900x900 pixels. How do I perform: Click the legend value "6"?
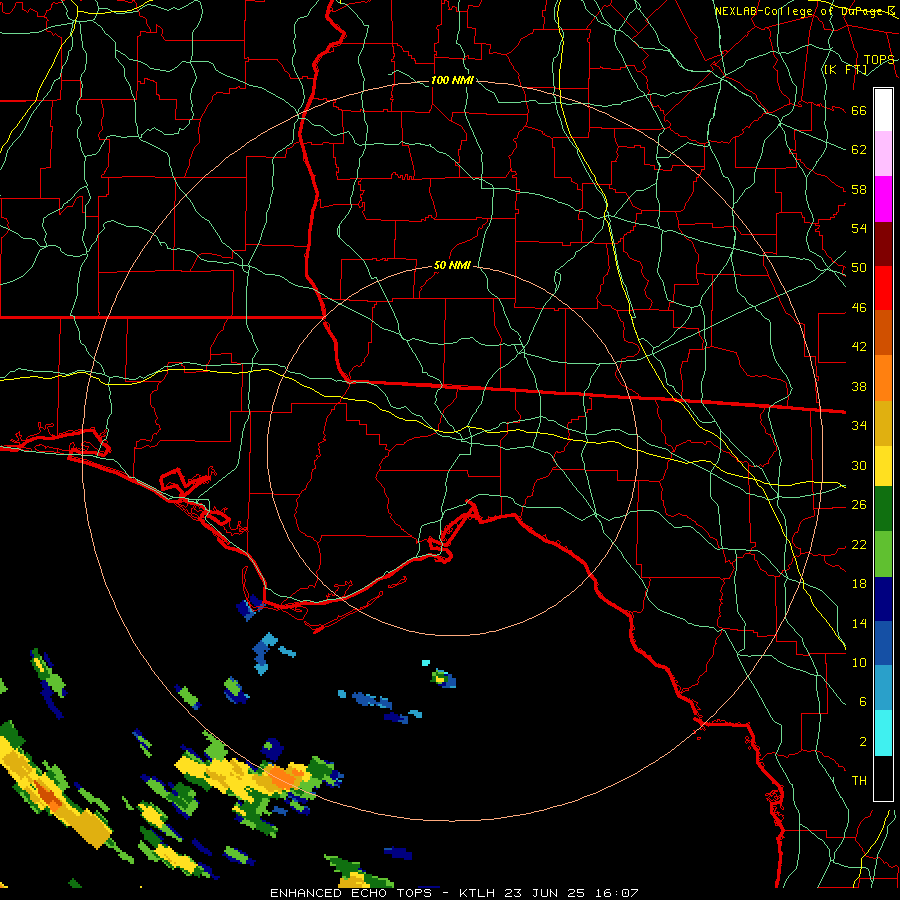(862, 702)
